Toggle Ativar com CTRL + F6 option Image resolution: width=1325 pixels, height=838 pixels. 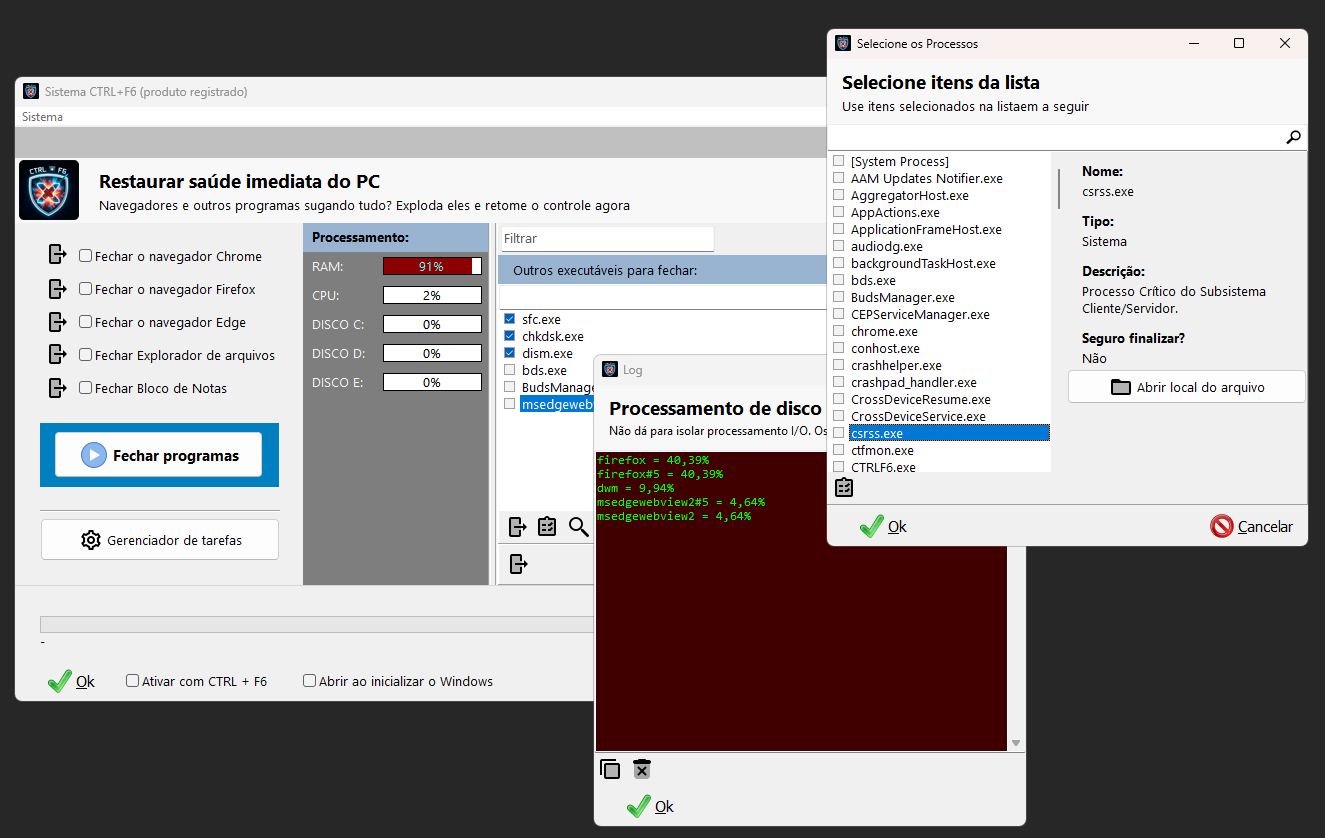pos(133,681)
